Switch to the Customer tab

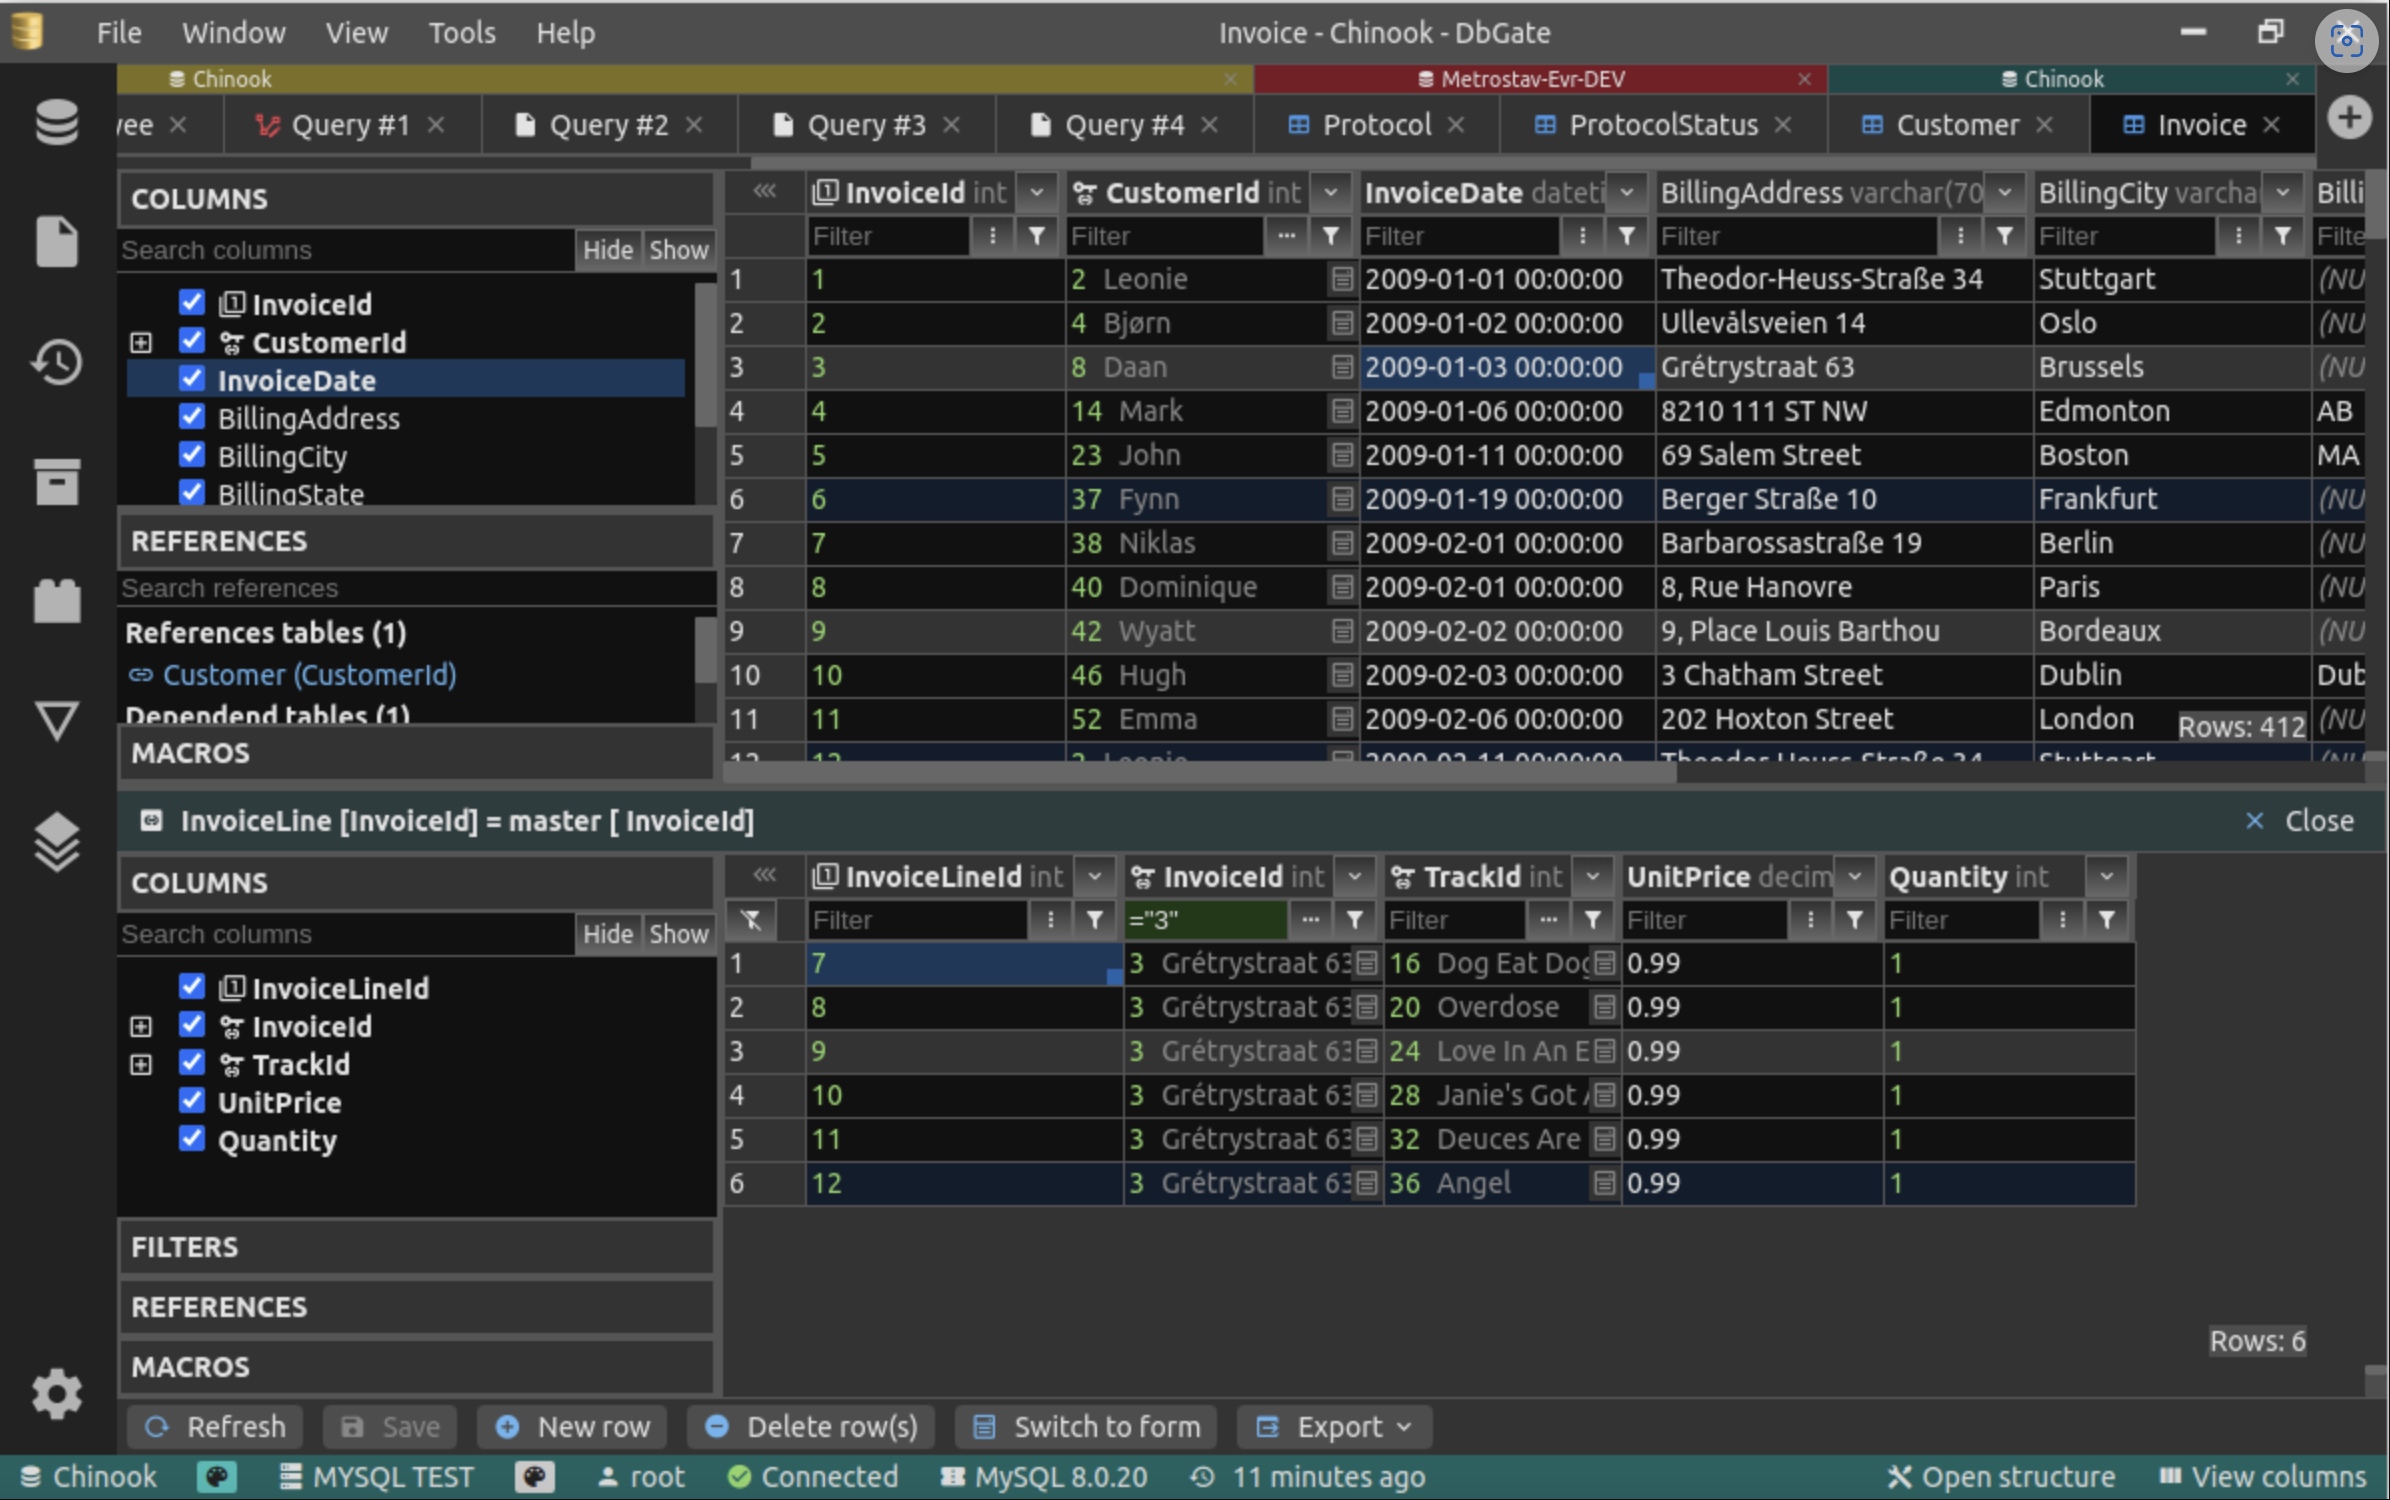(x=1956, y=125)
